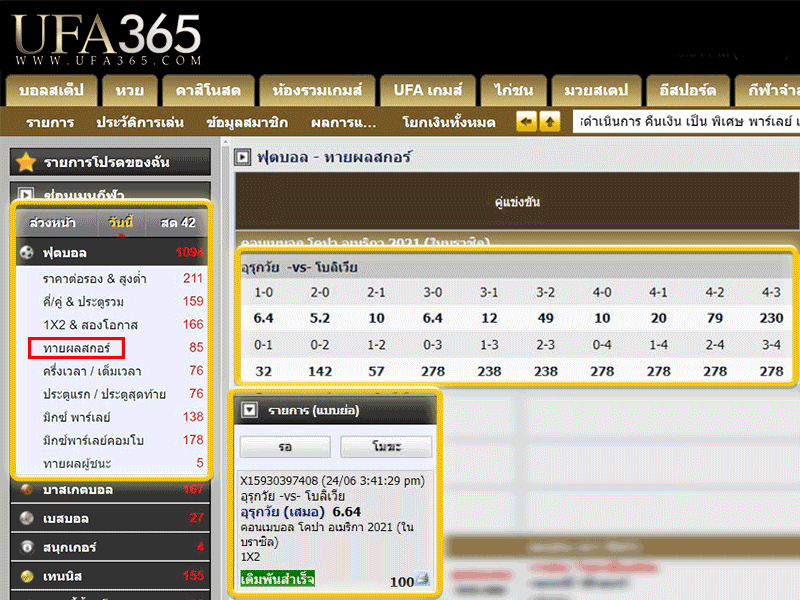Screen dimensions: 800x600
Task: Open the ห้องรวมเกมส์ tab
Action: click(317, 90)
